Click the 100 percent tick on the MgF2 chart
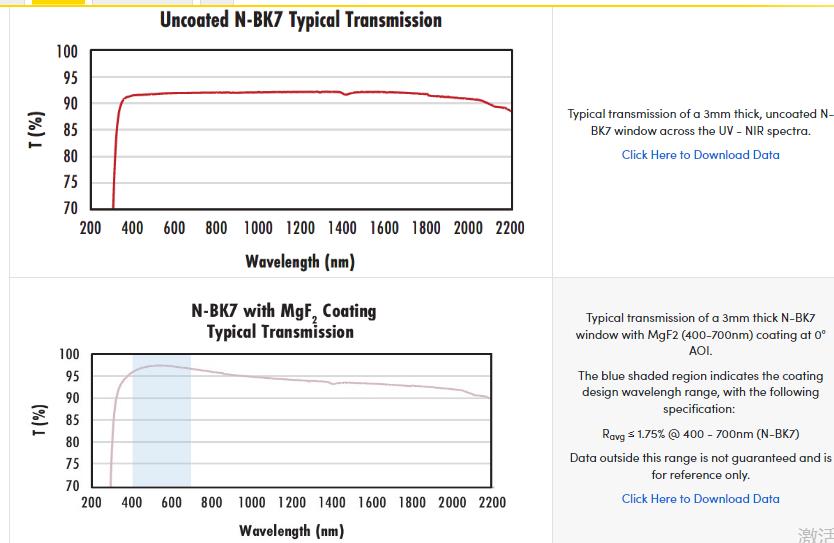The image size is (834, 543). pos(68,354)
